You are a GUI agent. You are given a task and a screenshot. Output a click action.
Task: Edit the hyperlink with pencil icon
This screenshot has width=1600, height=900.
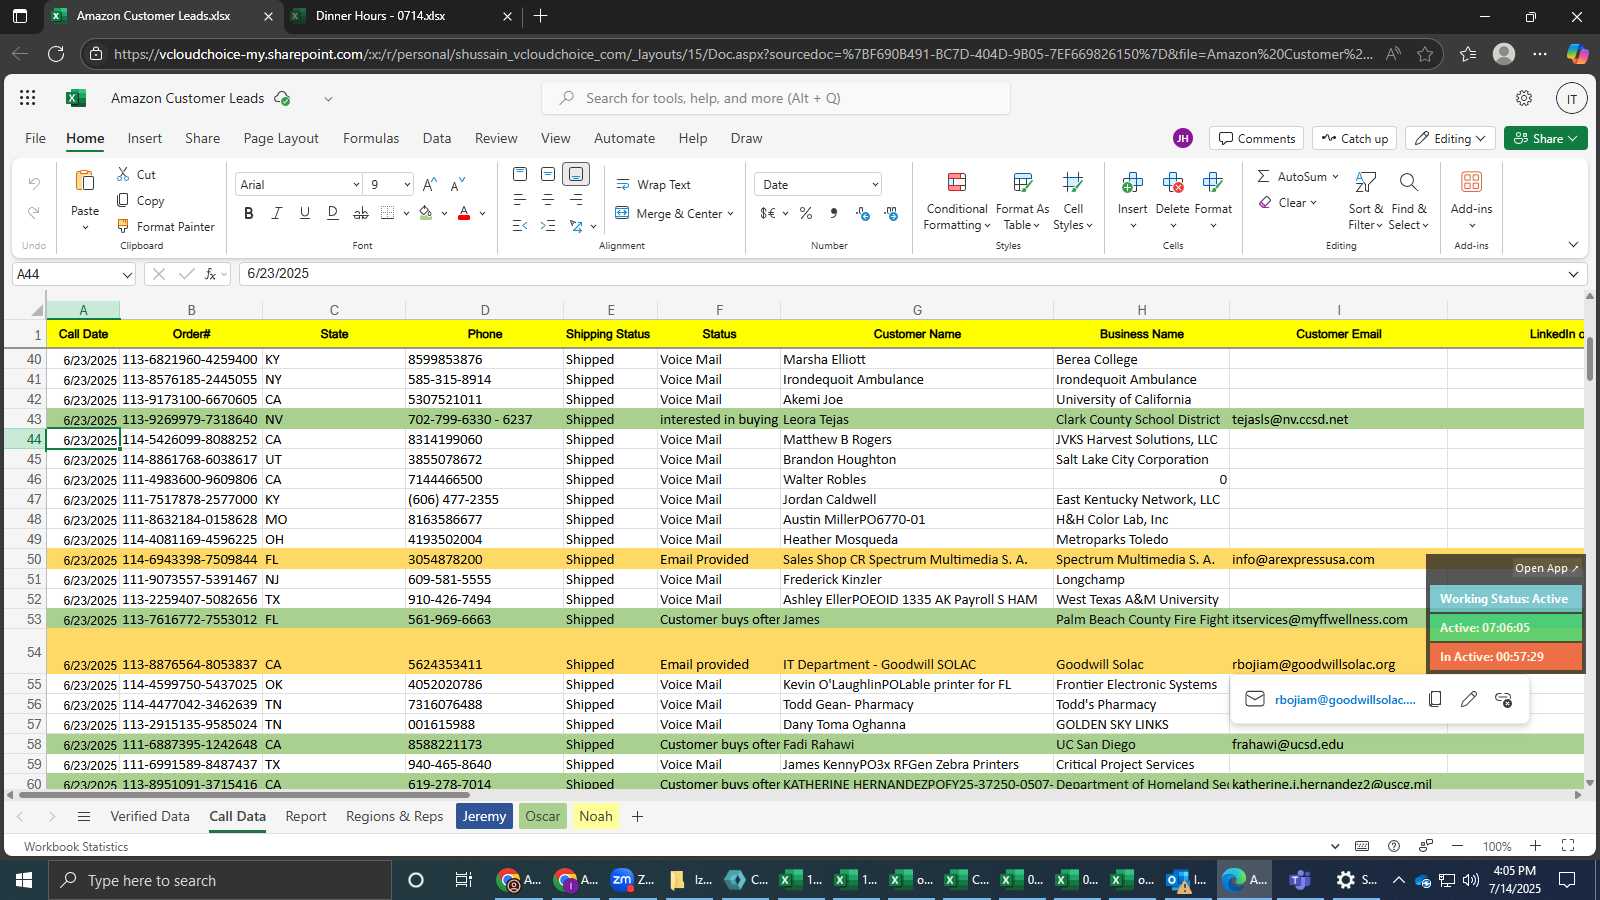[1469, 699]
